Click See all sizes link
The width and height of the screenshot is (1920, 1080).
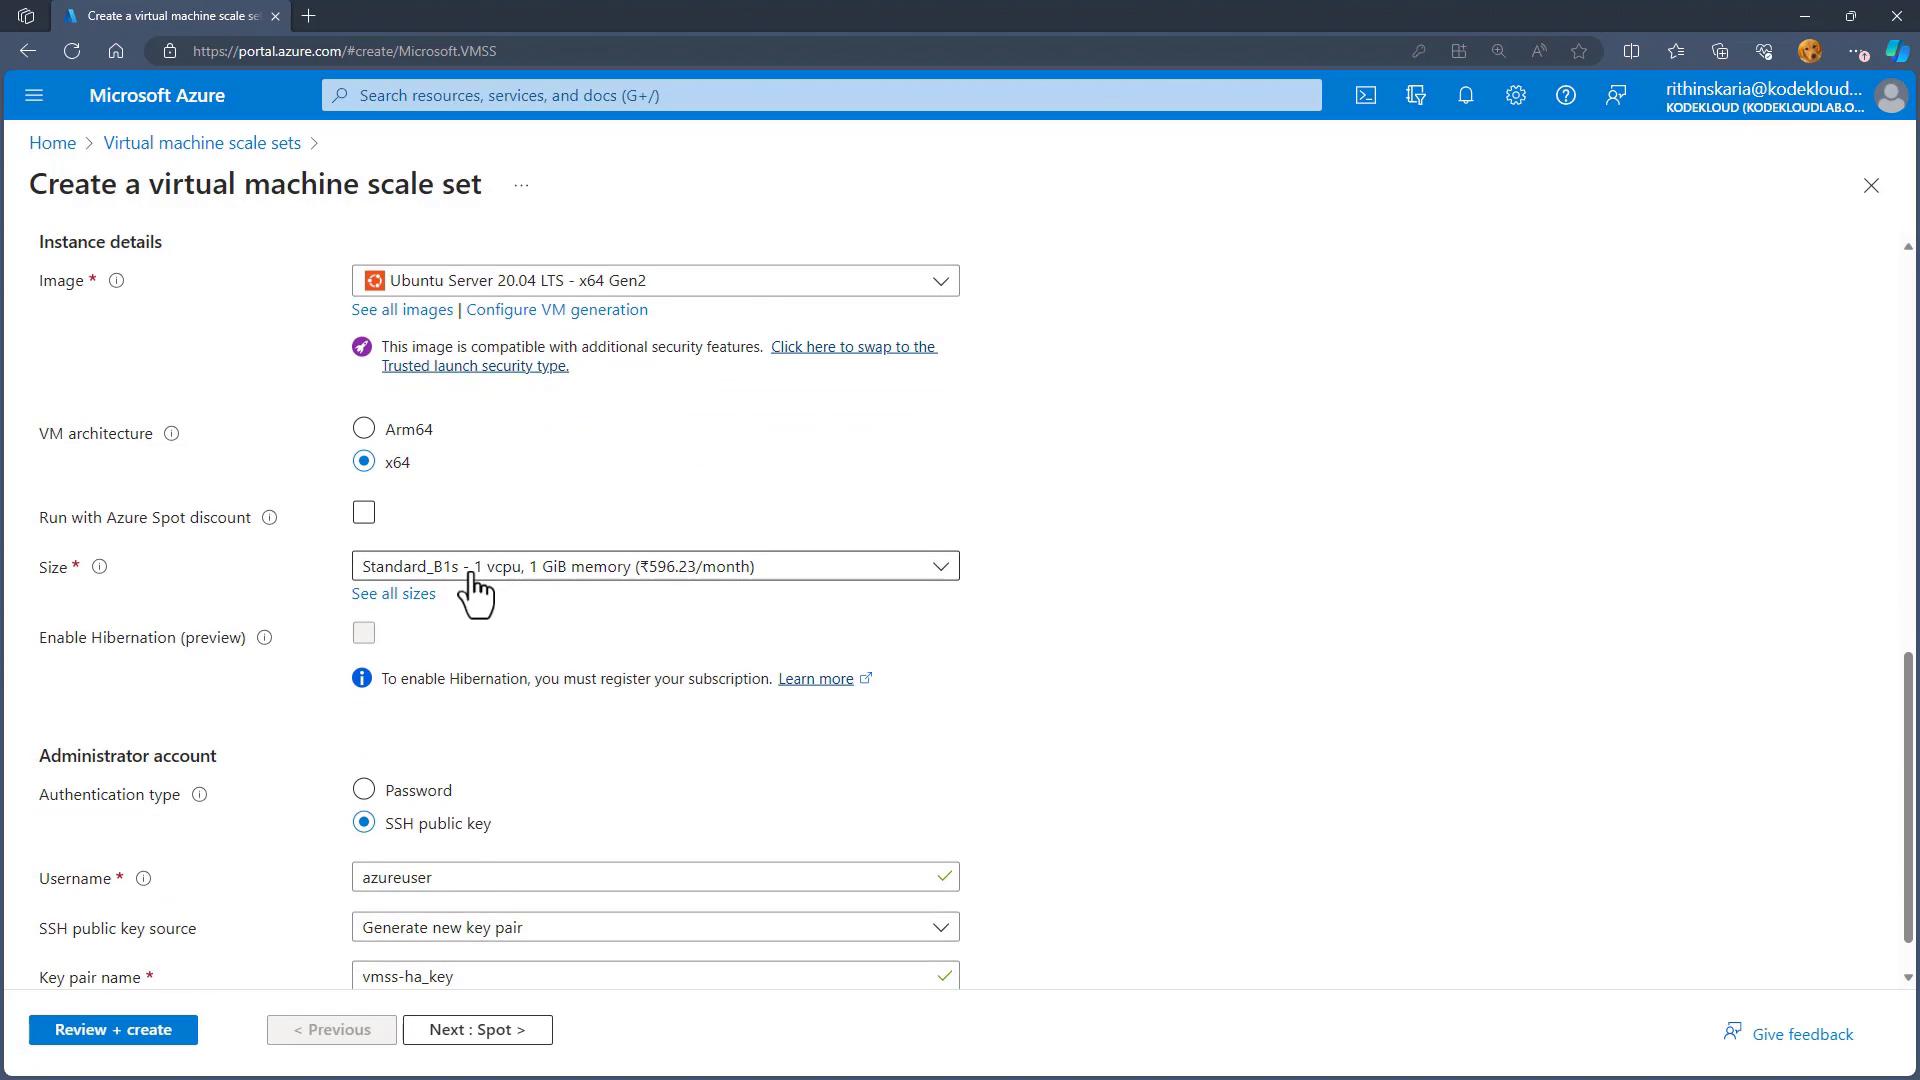click(x=393, y=594)
